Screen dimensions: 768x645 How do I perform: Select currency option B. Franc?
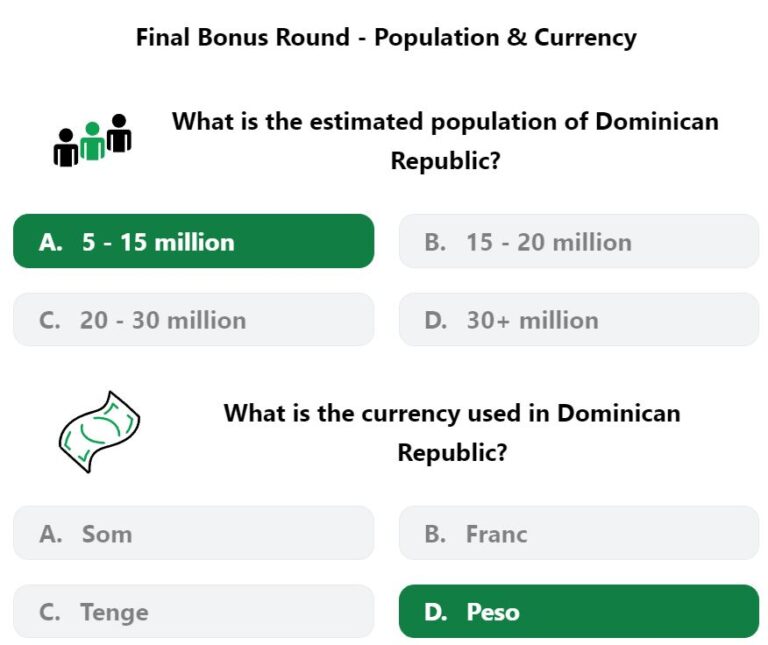click(x=579, y=533)
